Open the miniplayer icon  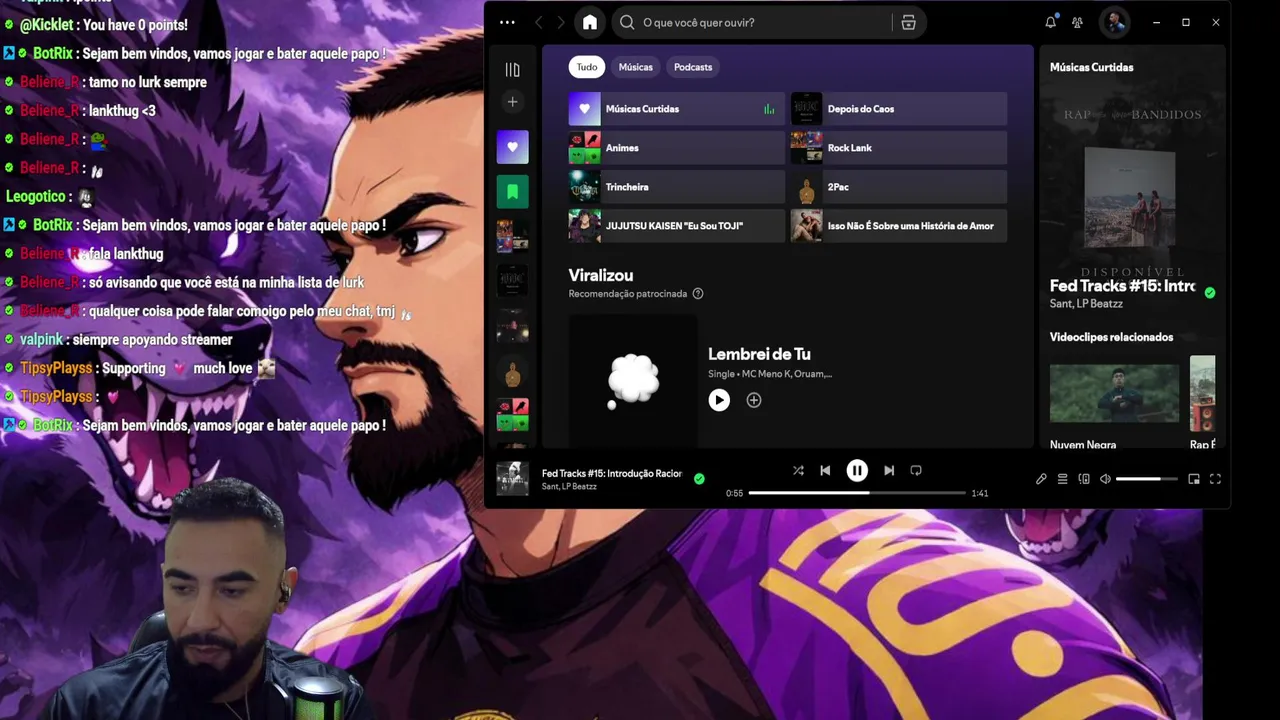[1193, 479]
